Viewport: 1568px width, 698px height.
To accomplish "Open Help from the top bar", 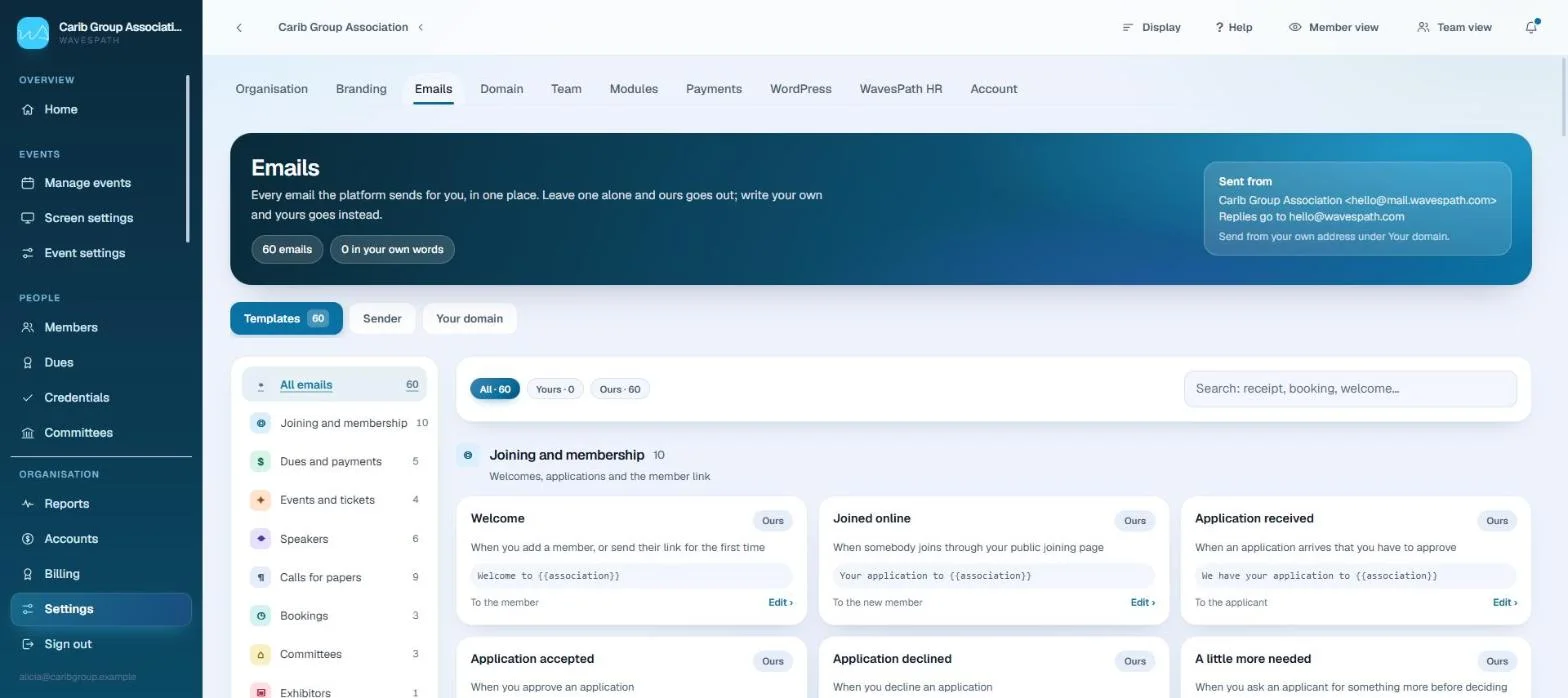I will click(1234, 27).
